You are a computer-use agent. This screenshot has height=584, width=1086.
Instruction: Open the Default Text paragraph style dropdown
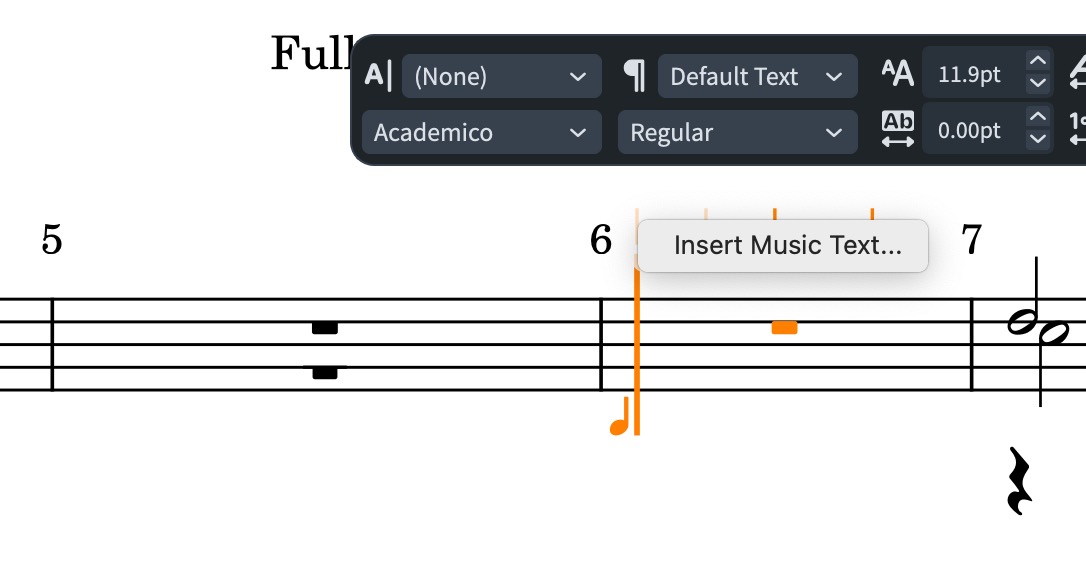(758, 76)
